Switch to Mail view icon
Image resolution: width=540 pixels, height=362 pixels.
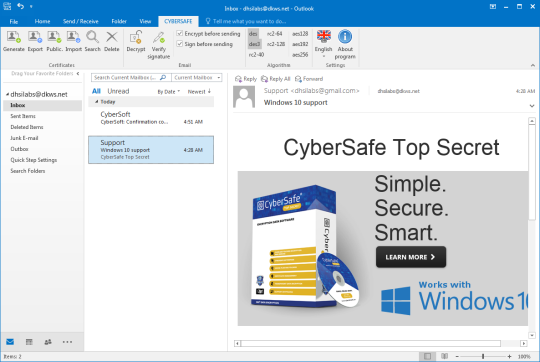pos(10,342)
